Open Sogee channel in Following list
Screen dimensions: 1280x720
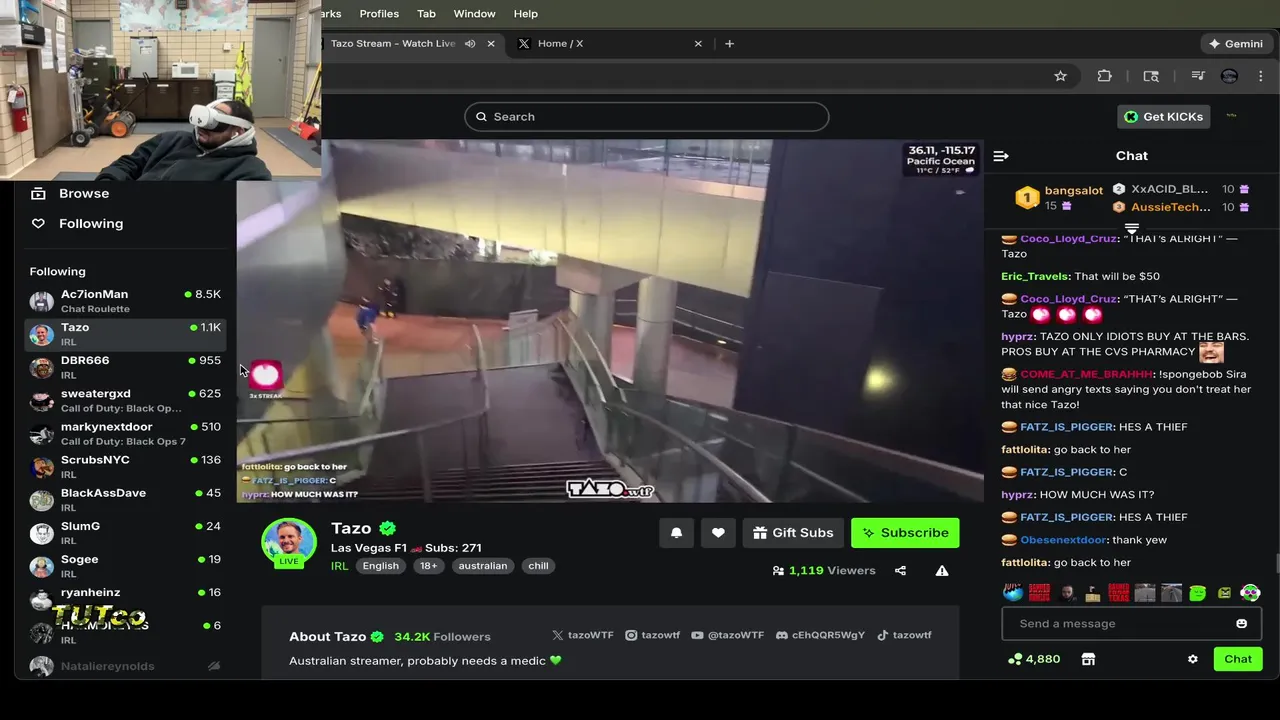125,565
